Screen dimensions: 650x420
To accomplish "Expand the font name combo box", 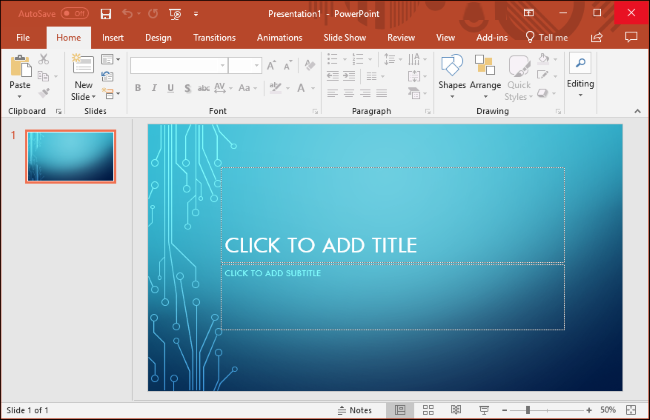I will click(x=220, y=65).
